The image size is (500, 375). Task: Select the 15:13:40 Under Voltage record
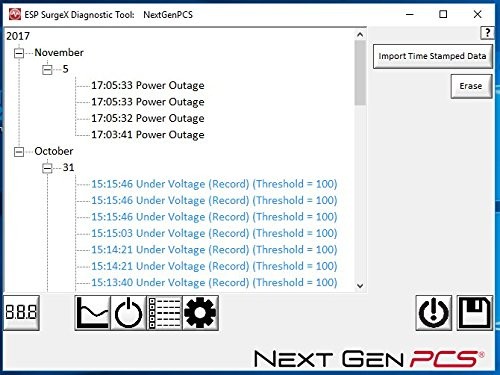point(214,283)
